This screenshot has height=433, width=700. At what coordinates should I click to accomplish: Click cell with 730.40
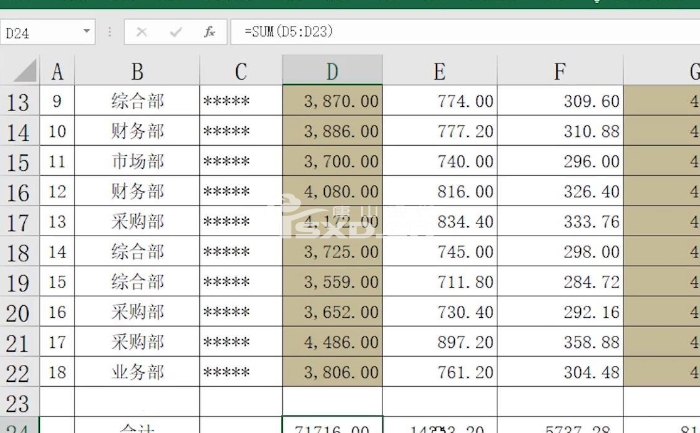coord(440,312)
